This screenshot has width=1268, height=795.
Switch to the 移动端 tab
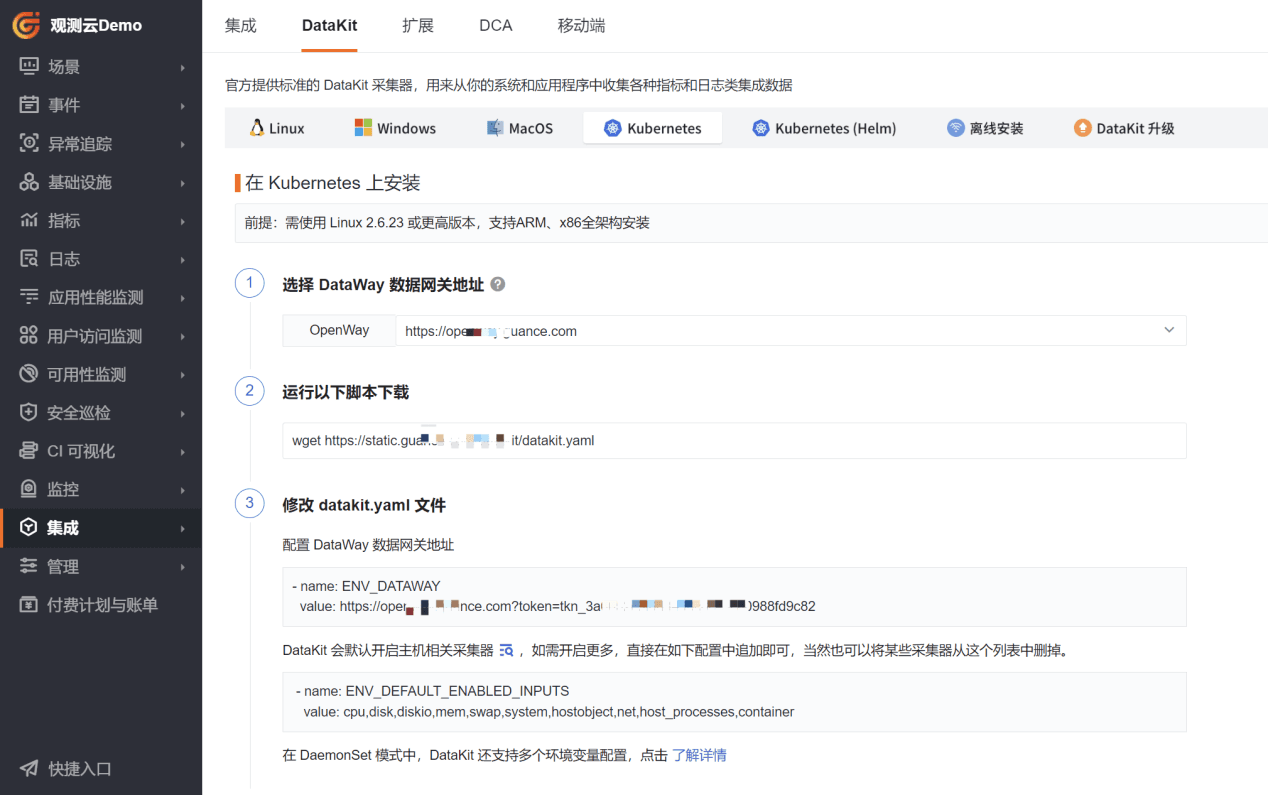click(x=581, y=26)
